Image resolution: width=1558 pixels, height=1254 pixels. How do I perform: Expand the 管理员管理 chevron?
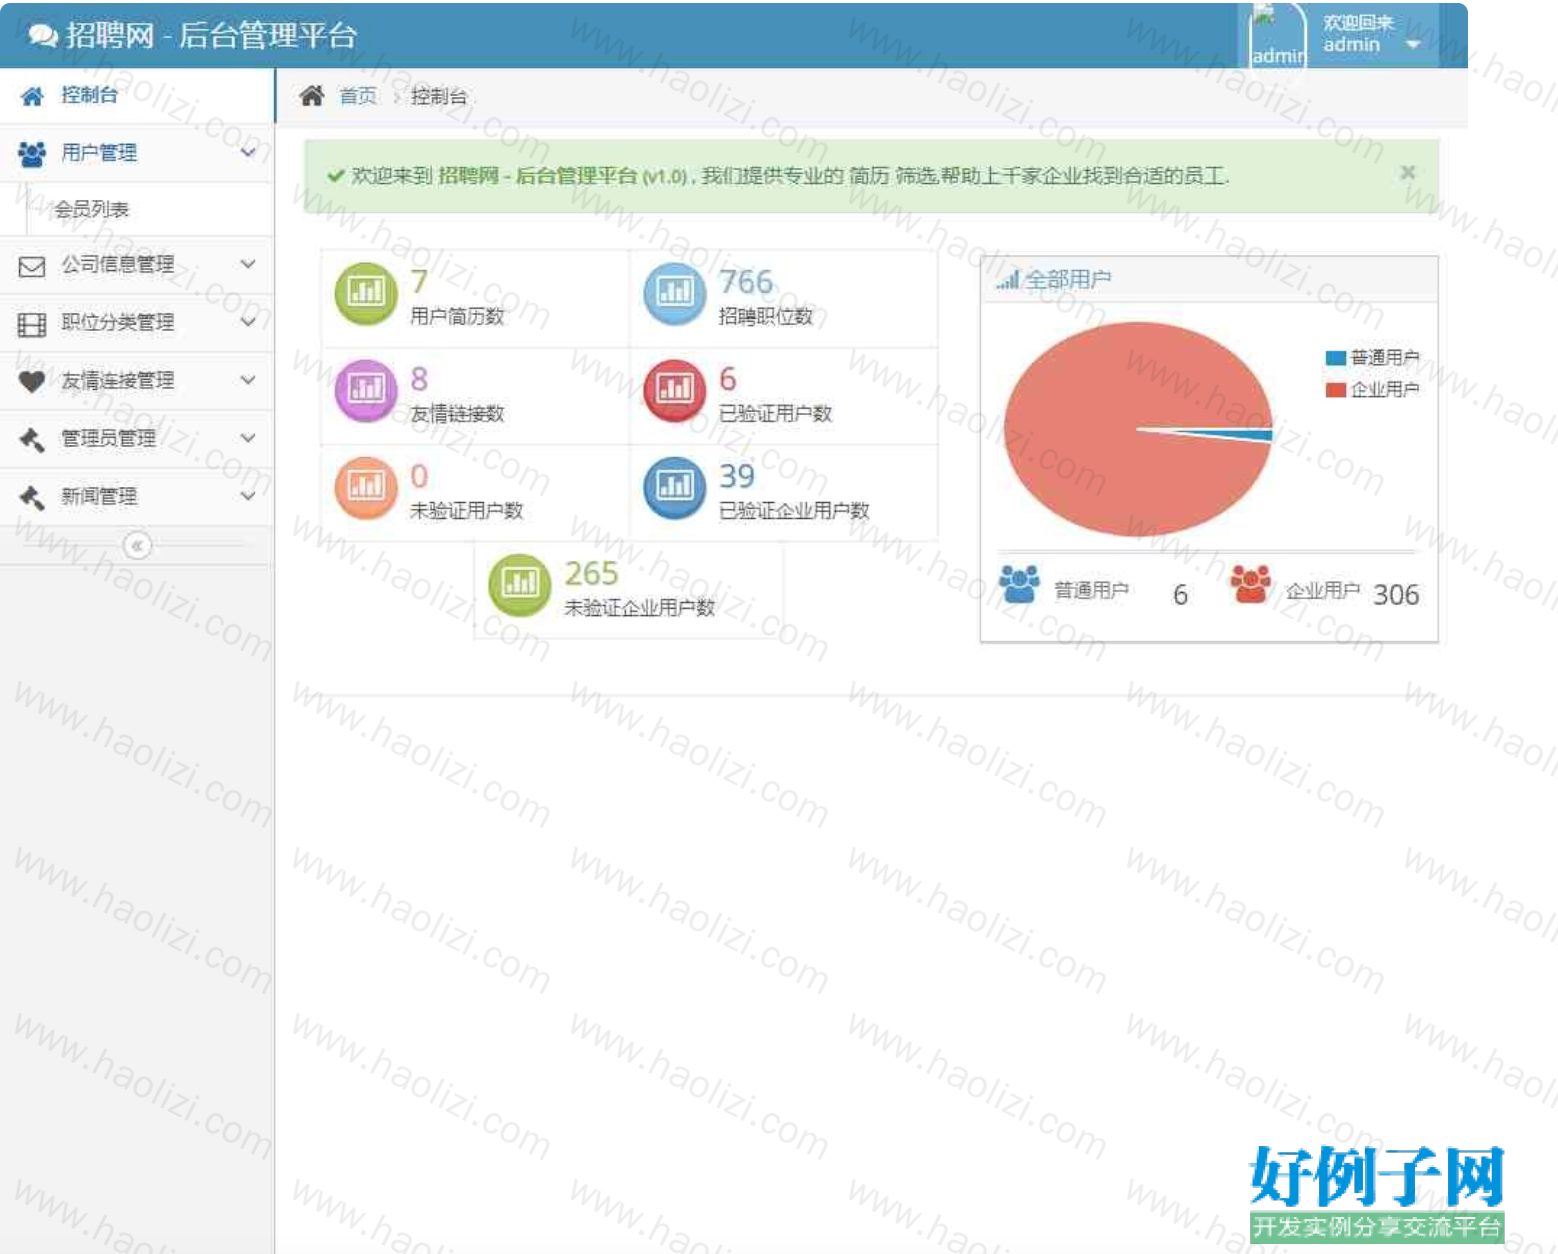click(x=248, y=438)
